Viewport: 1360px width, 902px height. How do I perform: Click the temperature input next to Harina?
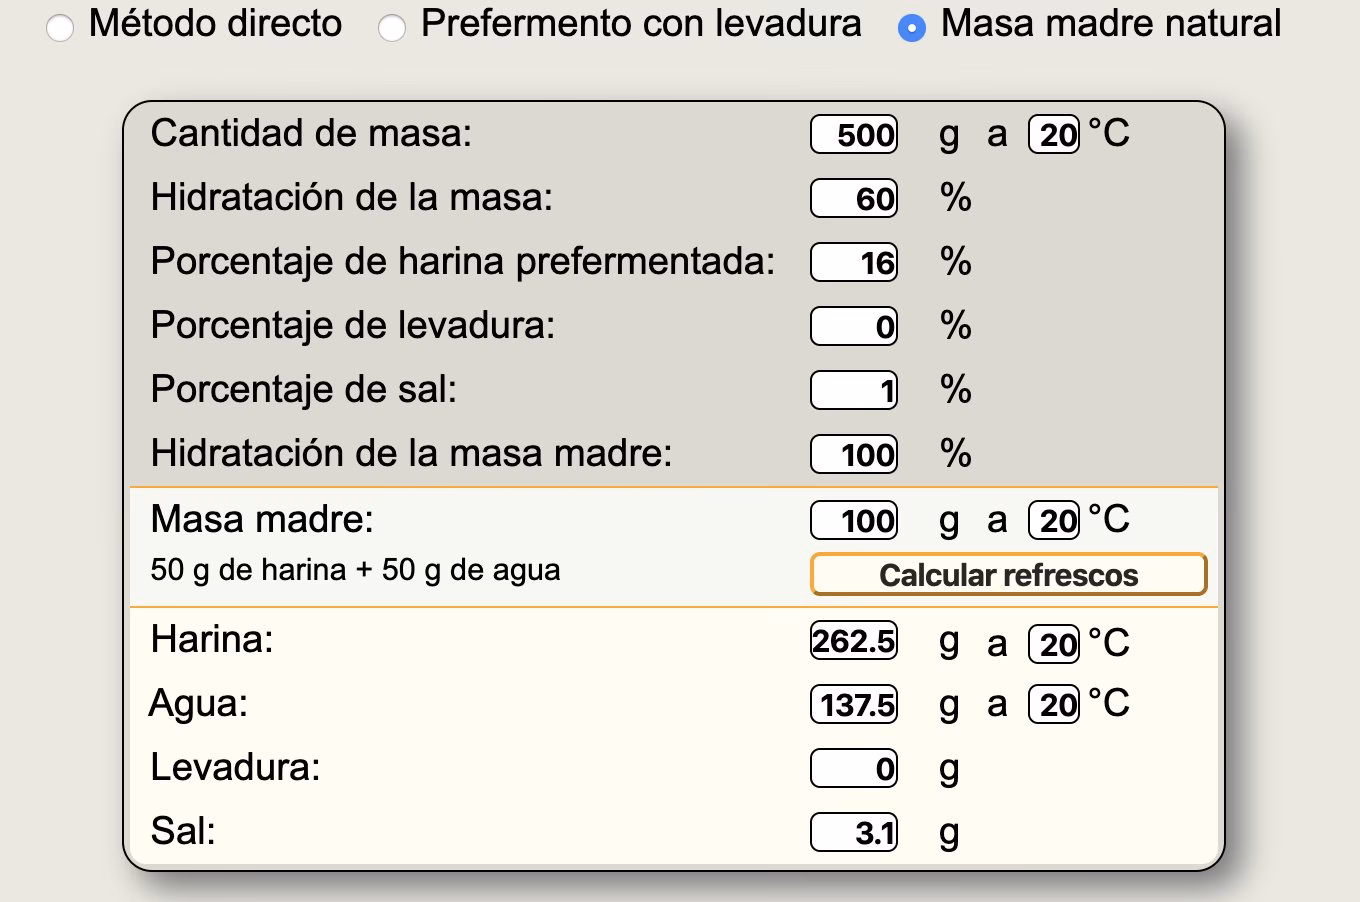point(1054,642)
